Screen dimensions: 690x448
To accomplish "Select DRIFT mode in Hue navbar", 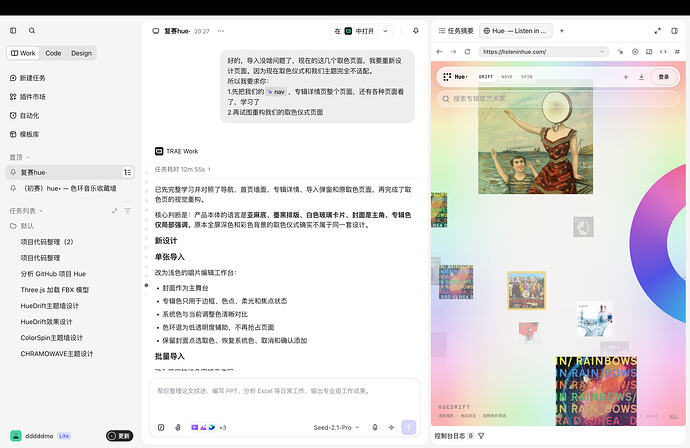I will pyautogui.click(x=486, y=77).
